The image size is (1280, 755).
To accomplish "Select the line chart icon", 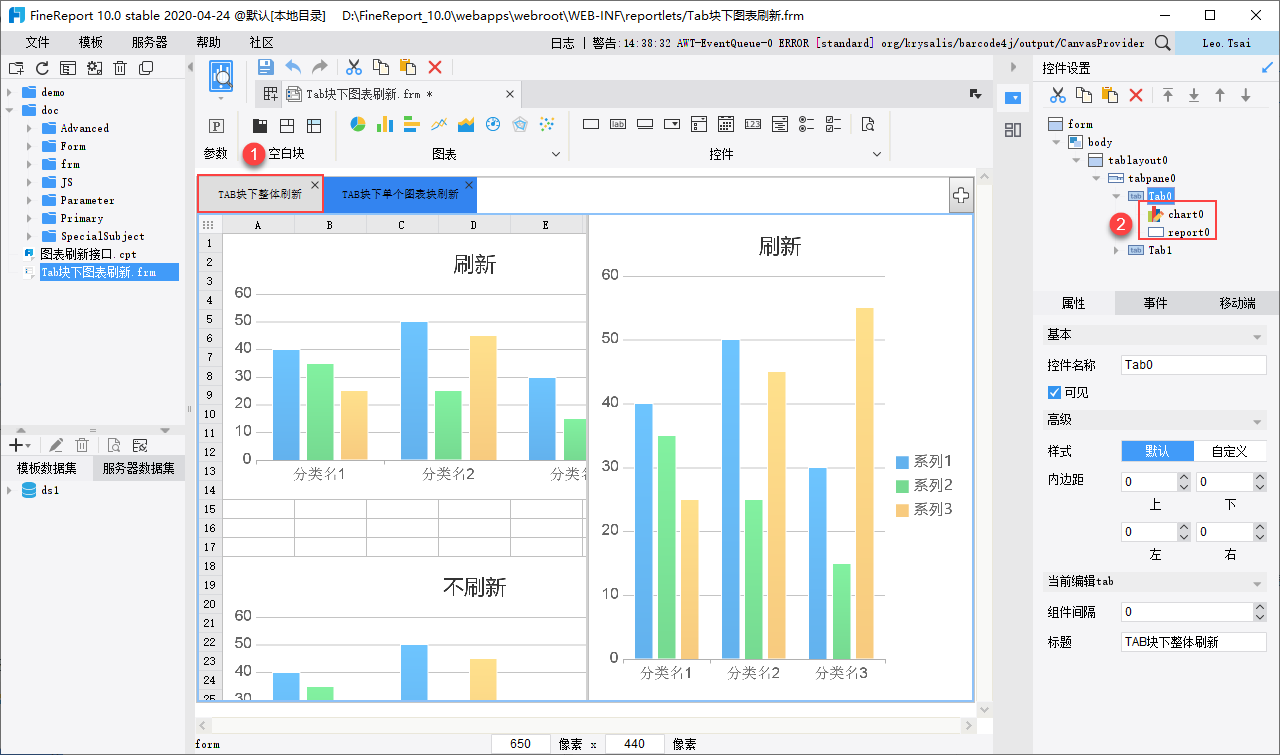I will tap(438, 124).
